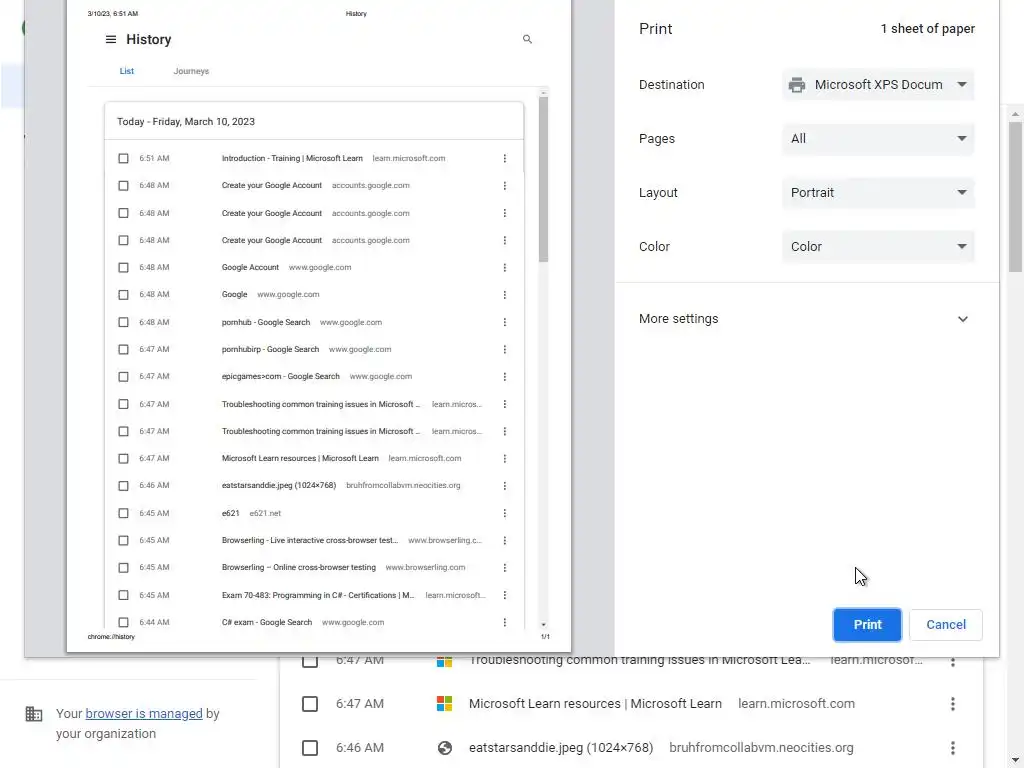Check the Google Account 6:48 AM entry
Screen dimensions: 1024x768
click(123, 267)
